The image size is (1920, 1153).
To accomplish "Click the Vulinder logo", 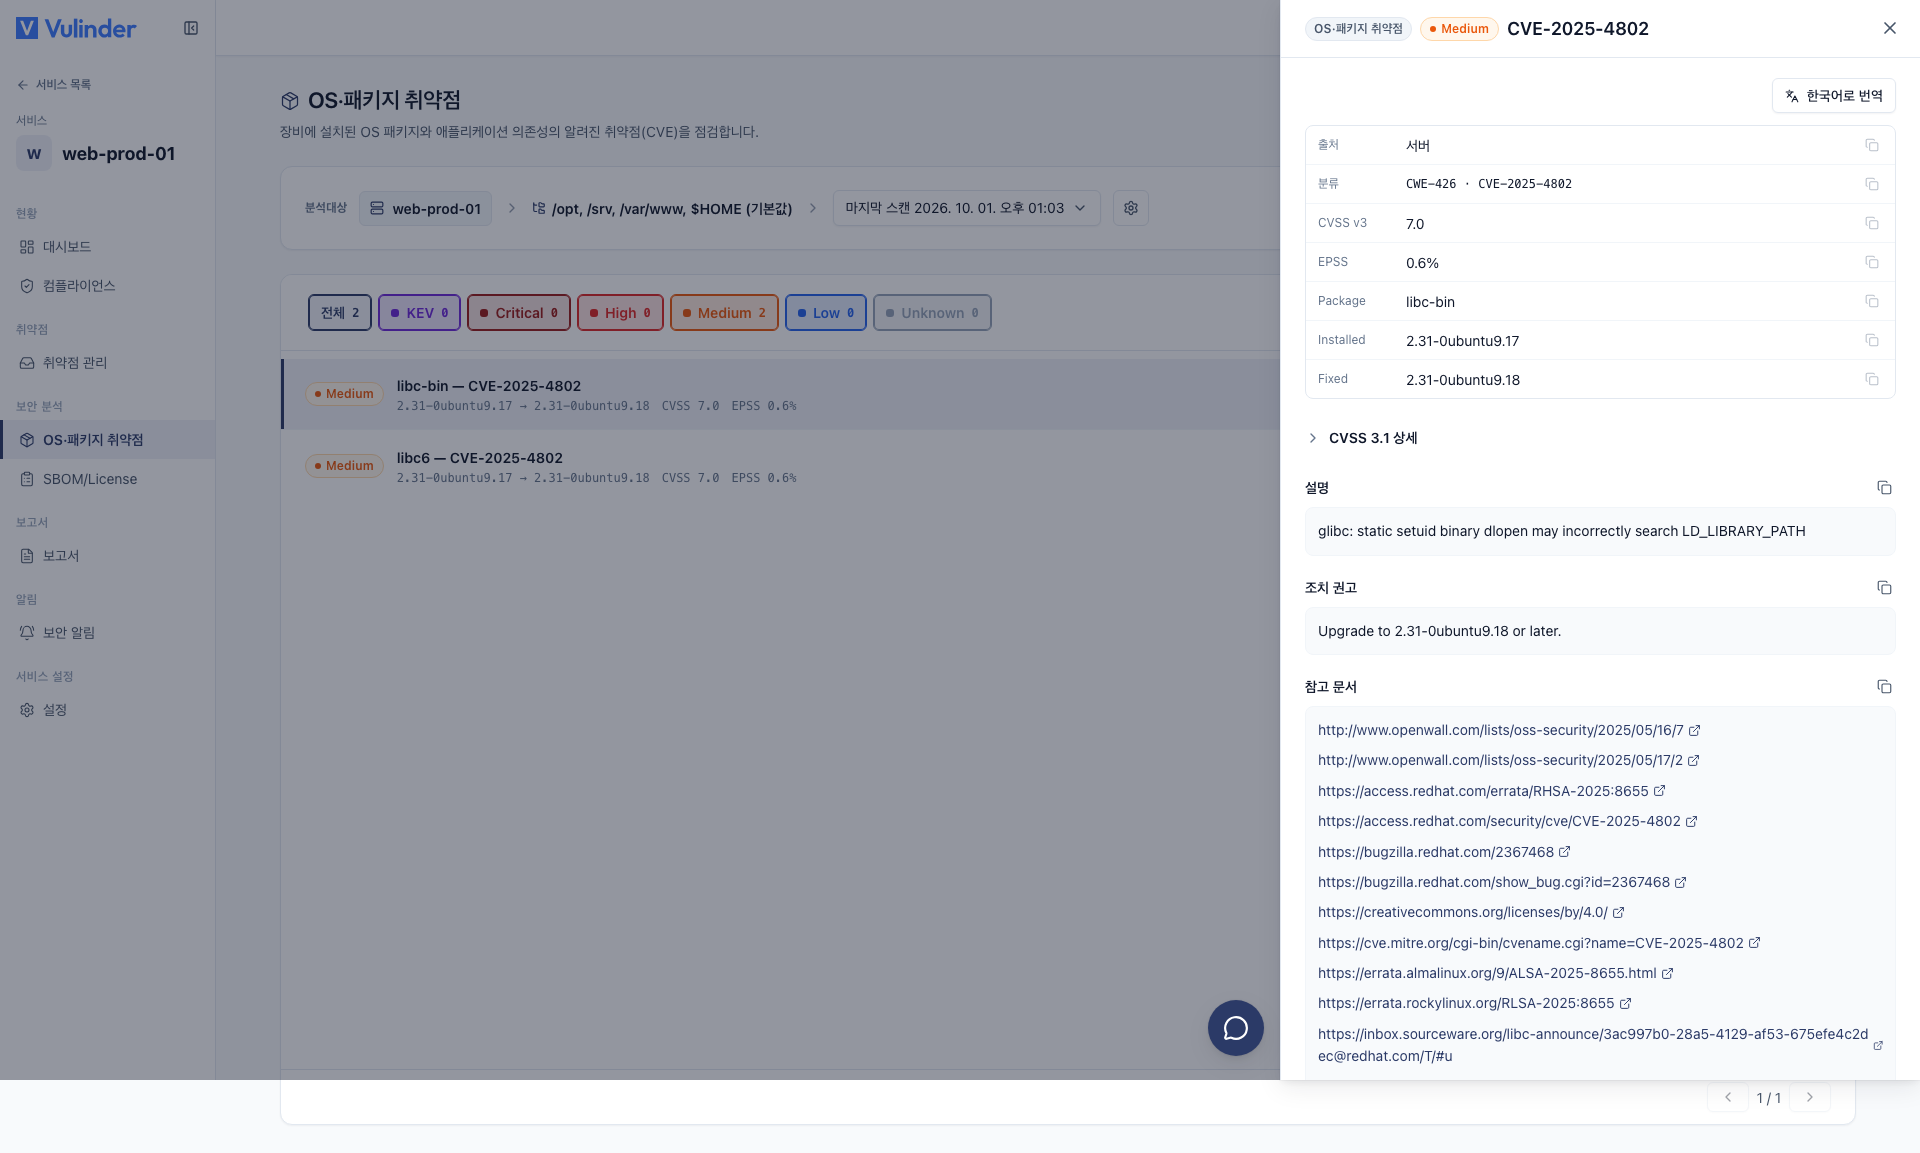I will tap(76, 28).
